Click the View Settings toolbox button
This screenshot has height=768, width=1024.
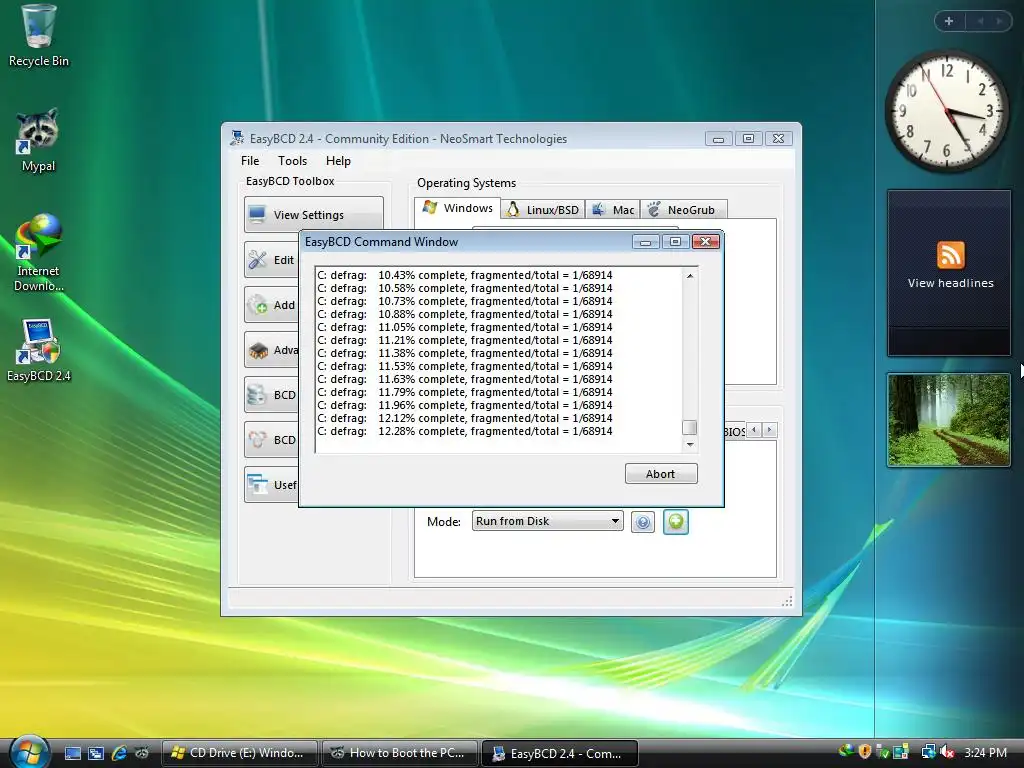(313, 214)
